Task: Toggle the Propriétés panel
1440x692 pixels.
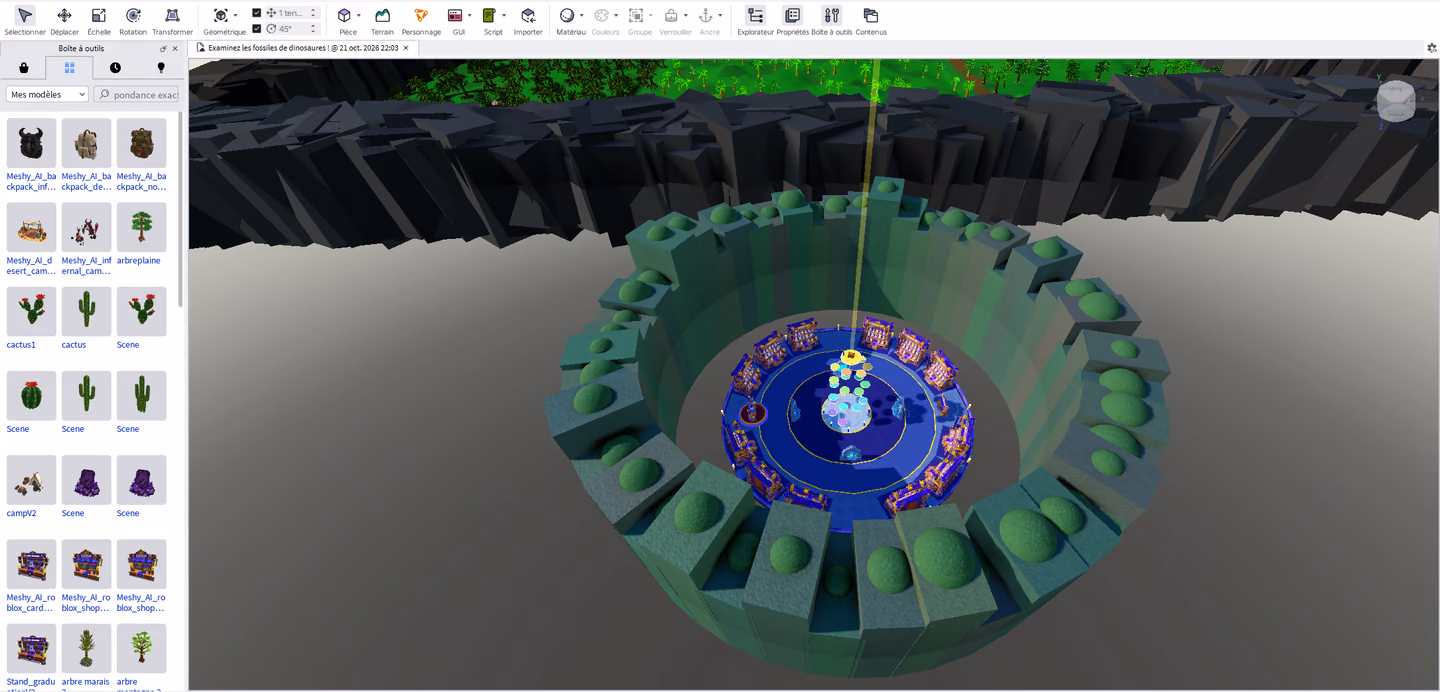Action: [x=792, y=20]
